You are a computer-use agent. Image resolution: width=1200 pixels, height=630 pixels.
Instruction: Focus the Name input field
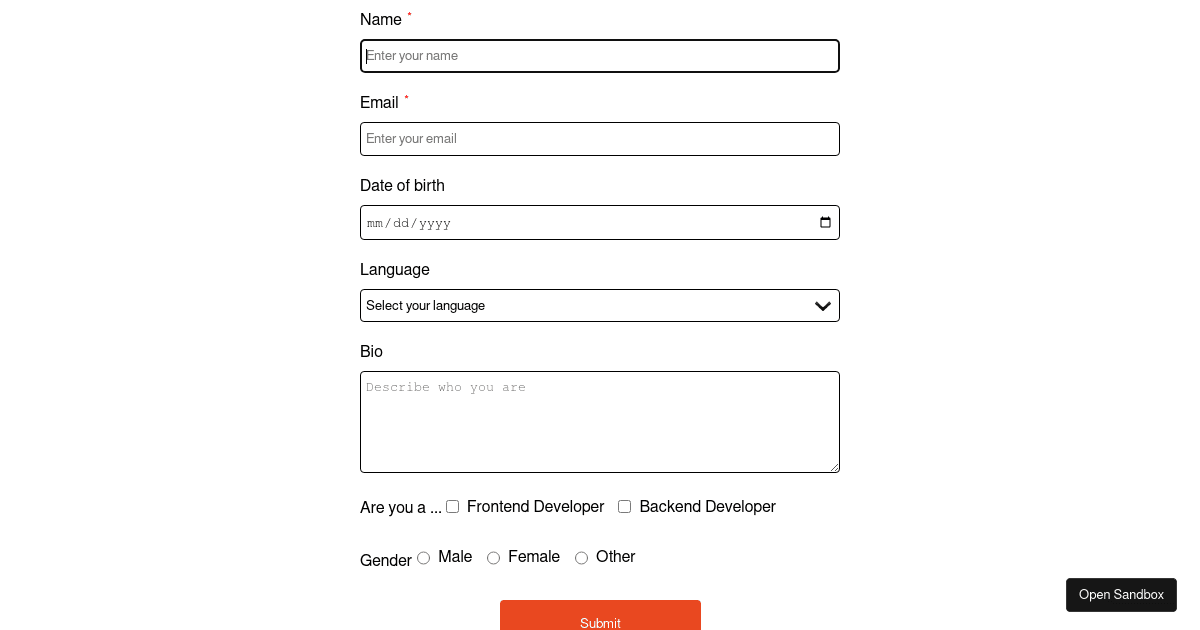(600, 56)
